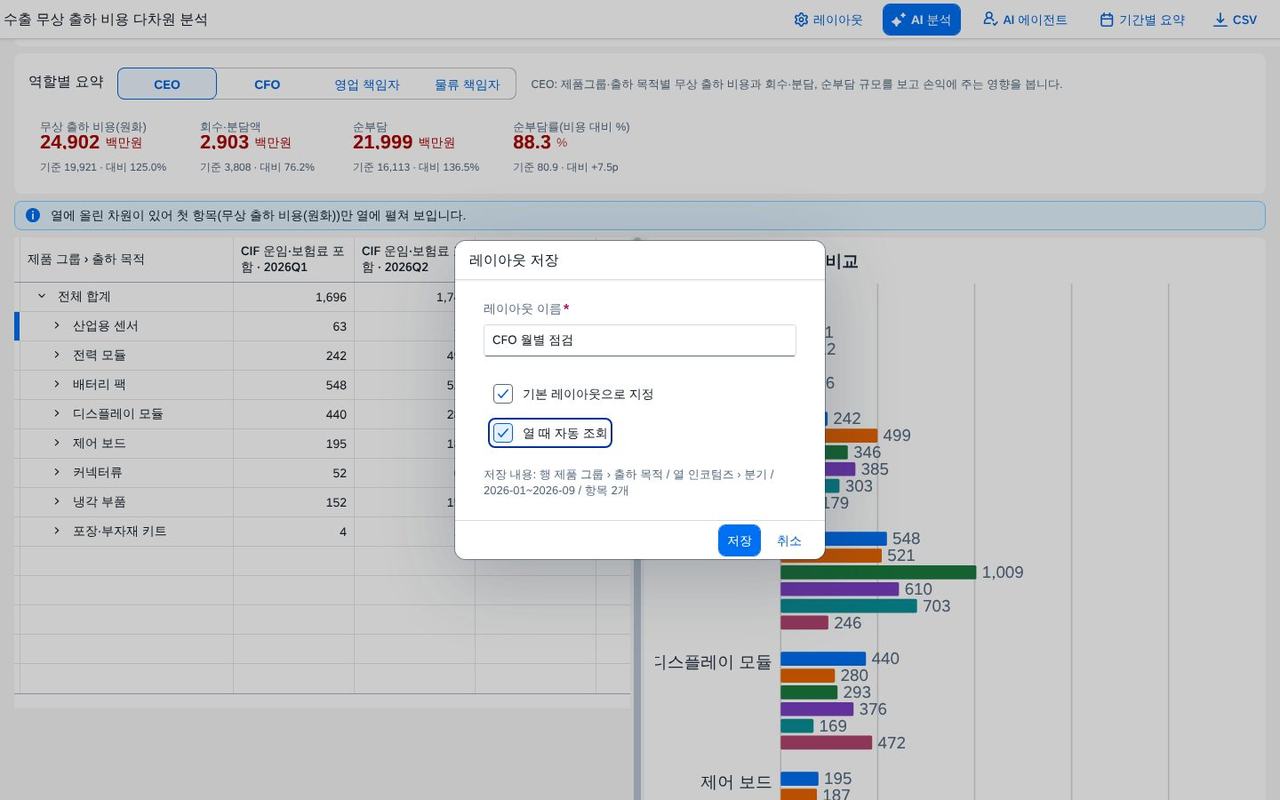Viewport: 1280px width, 800px height.
Task: Collapse the 전체 합계 row
Action: pos(42,296)
